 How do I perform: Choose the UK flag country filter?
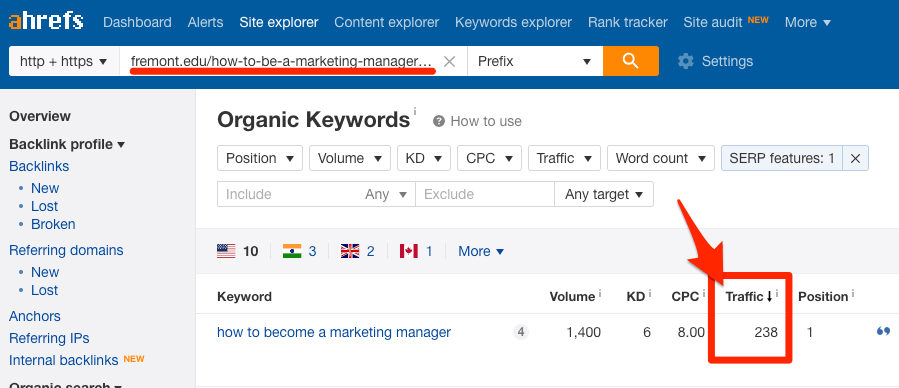350,251
